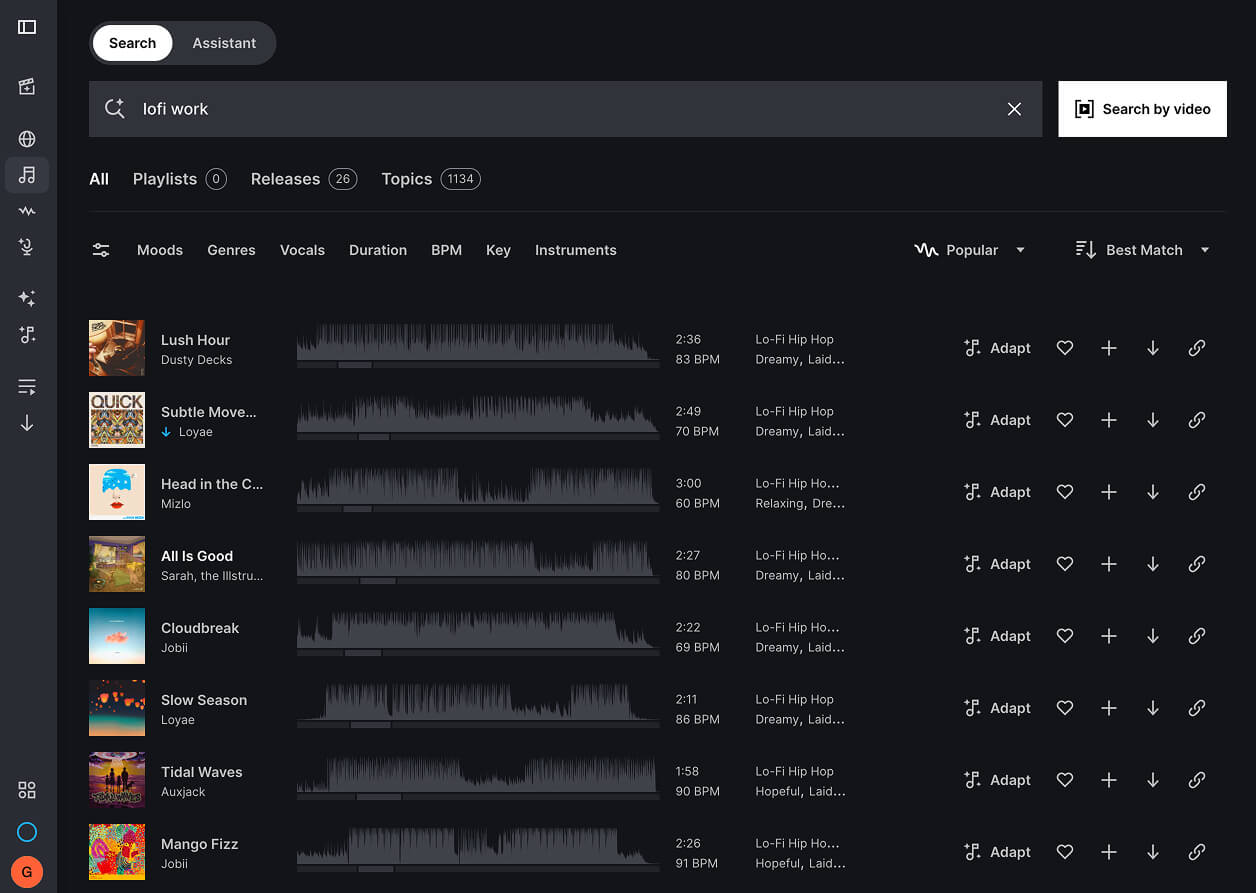Adapt the track Slow Season

point(997,708)
